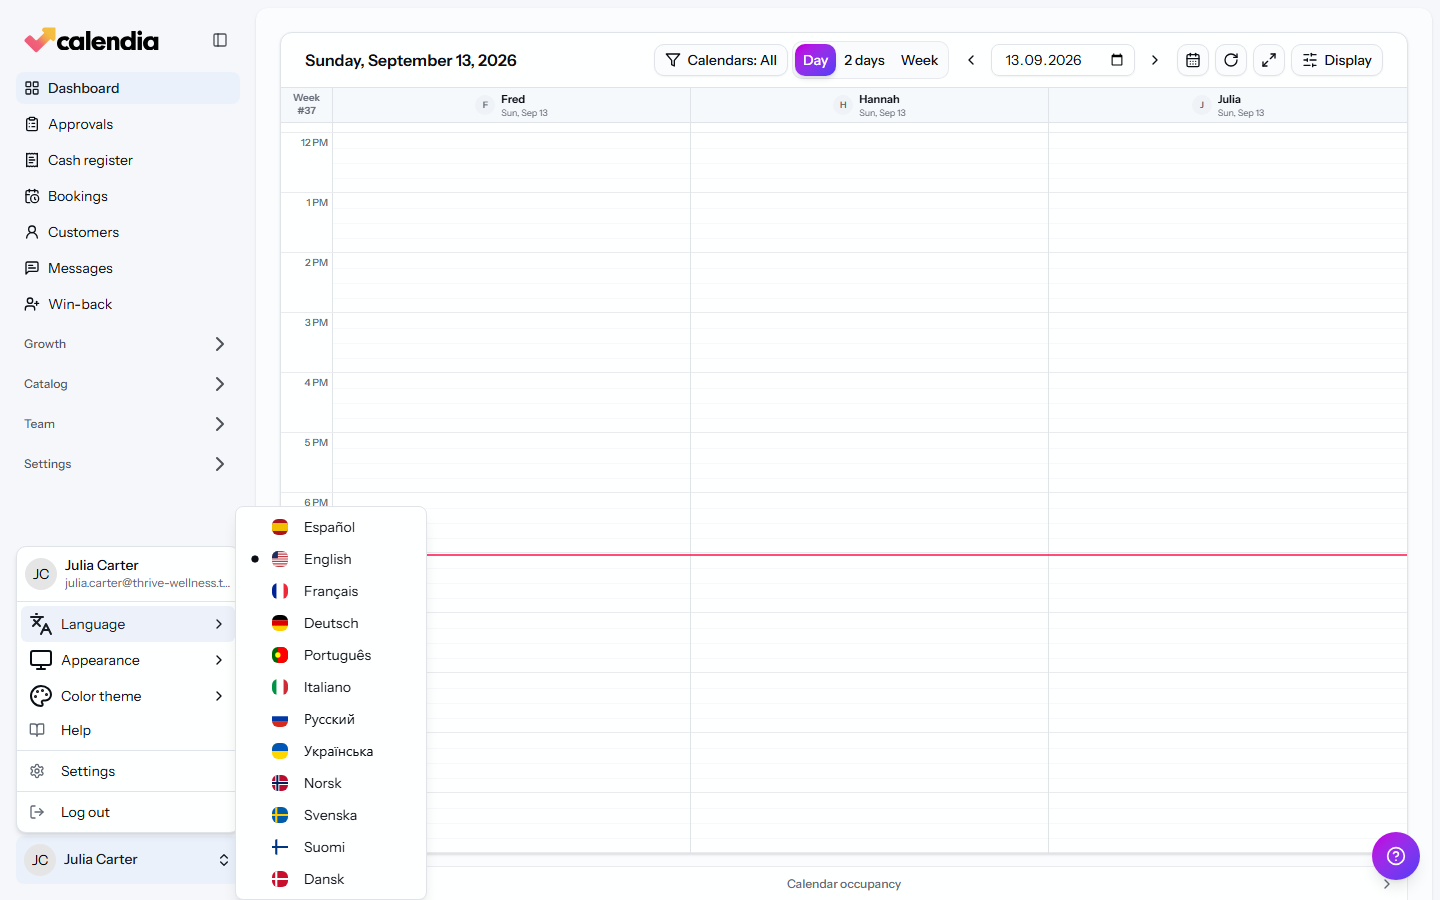1440x900 pixels.
Task: Select English language option
Action: coord(331,559)
